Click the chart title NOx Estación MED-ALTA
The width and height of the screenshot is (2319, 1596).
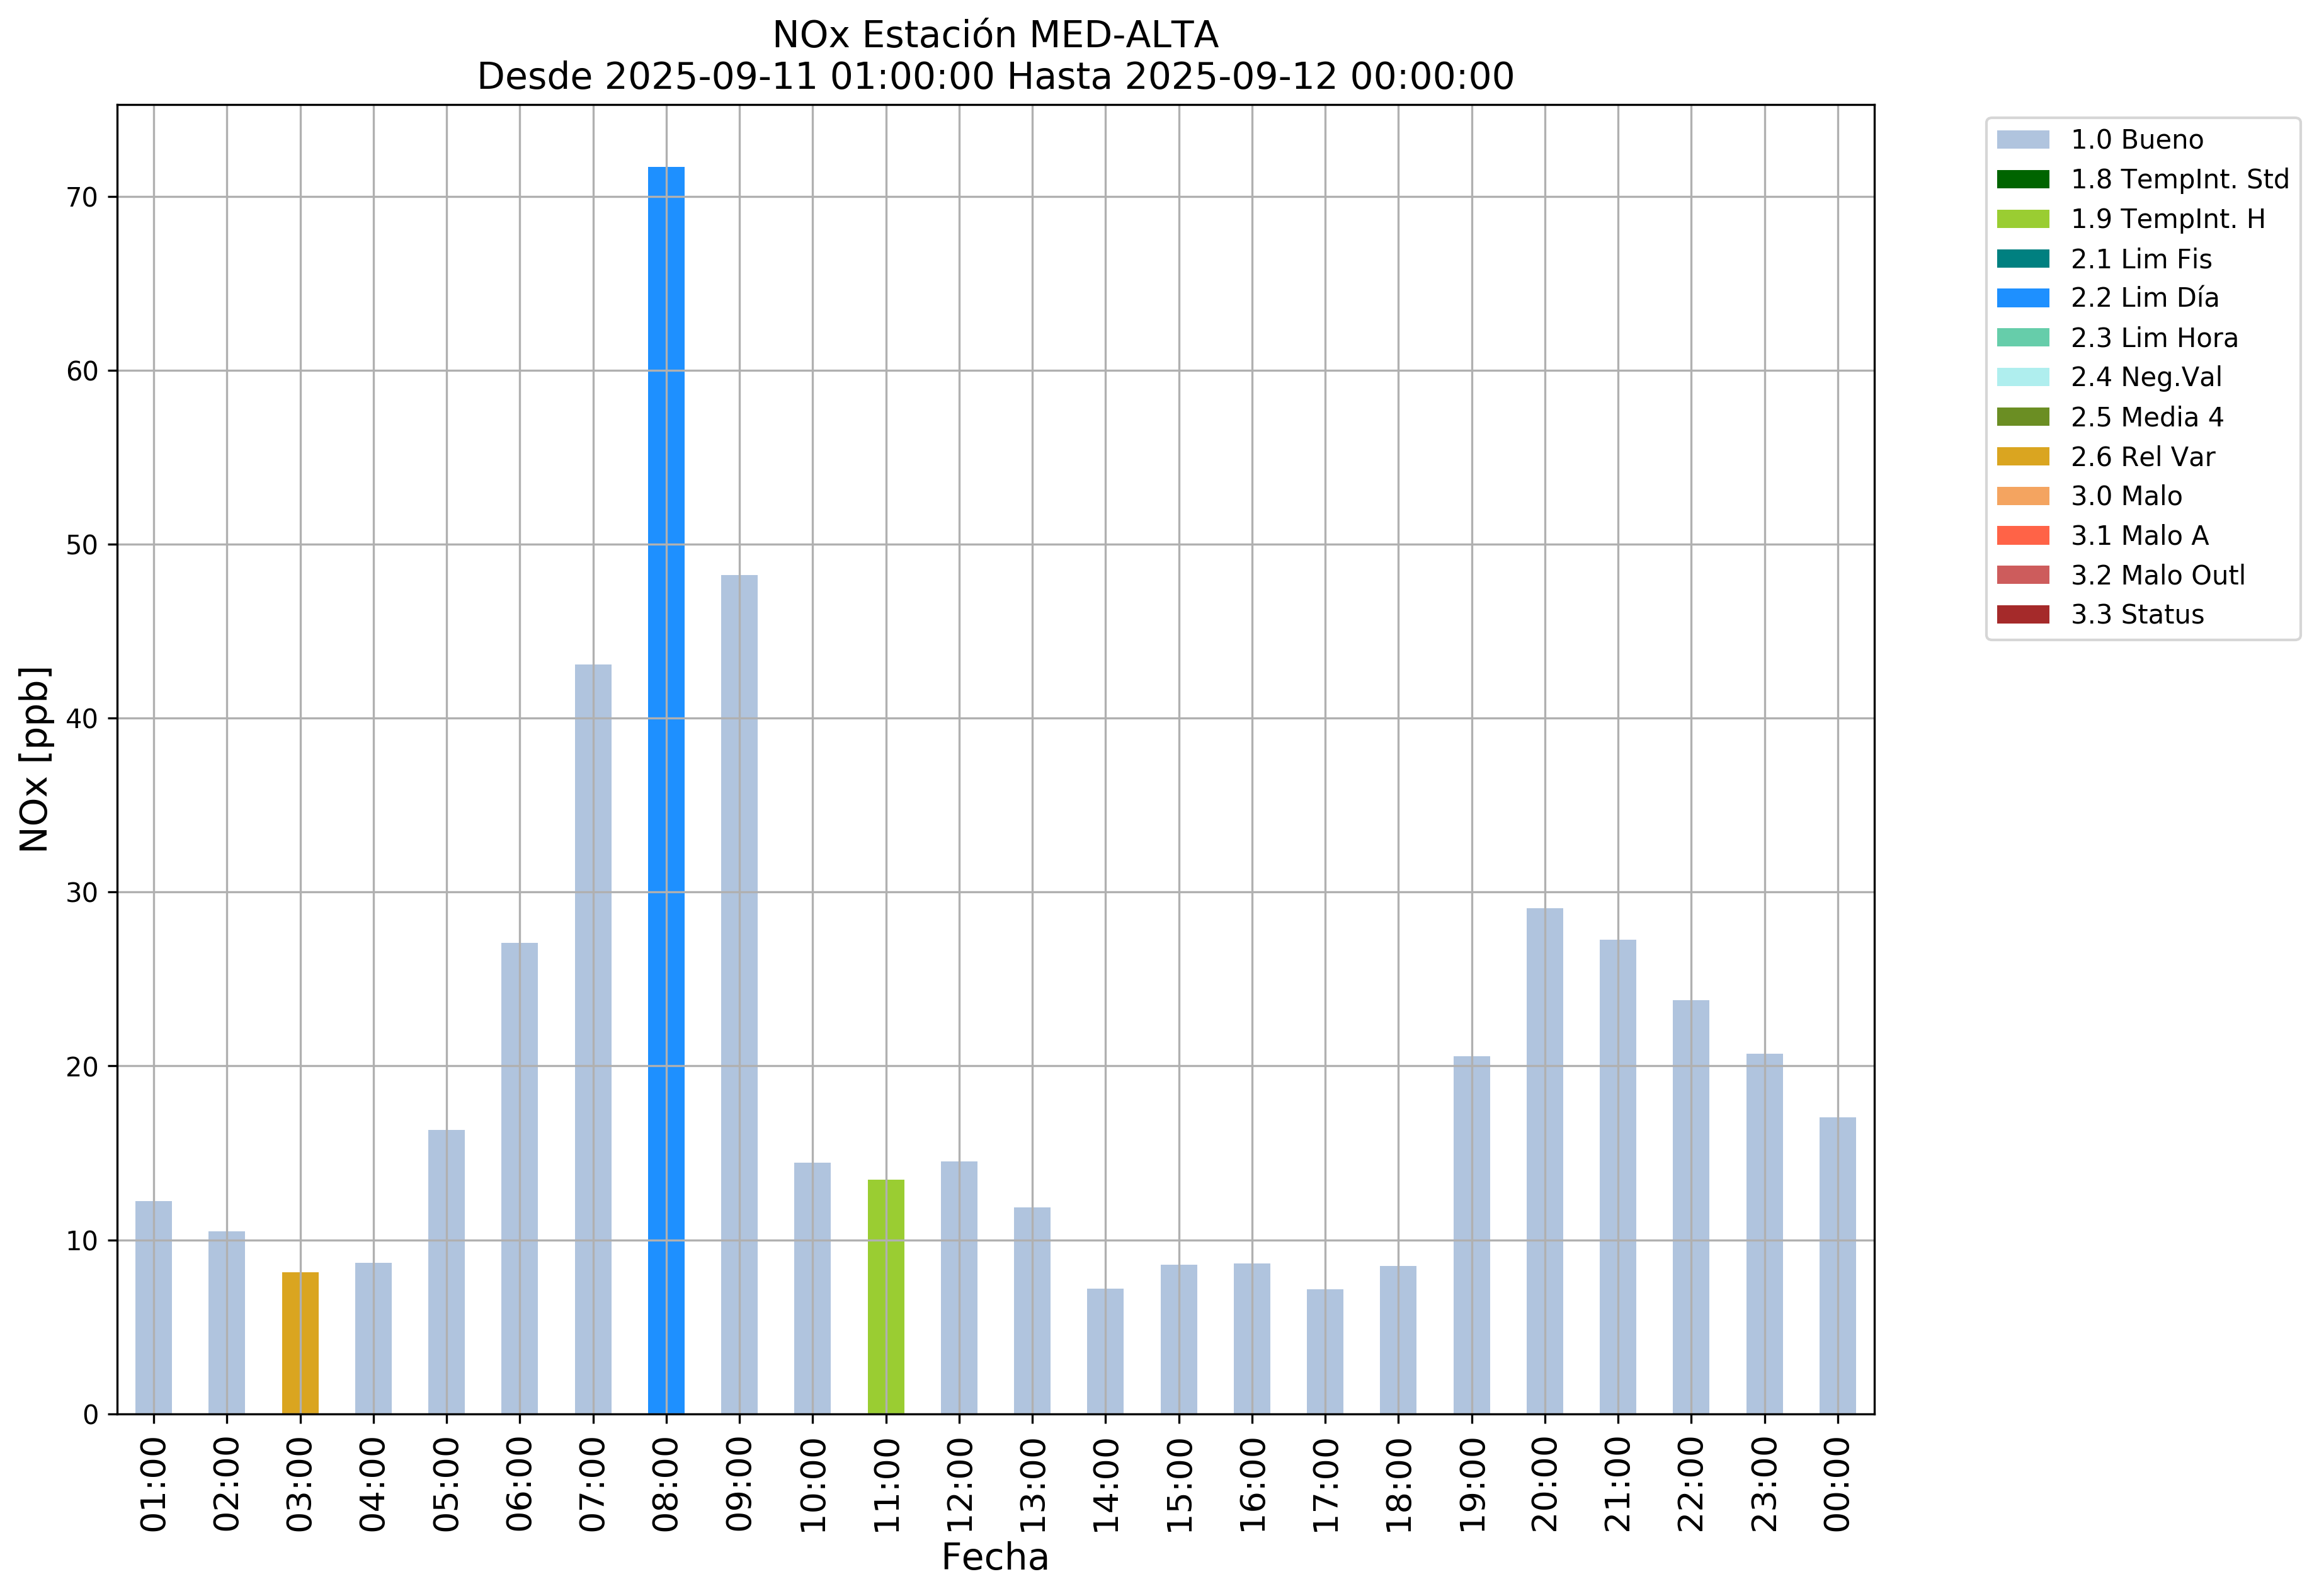(995, 35)
